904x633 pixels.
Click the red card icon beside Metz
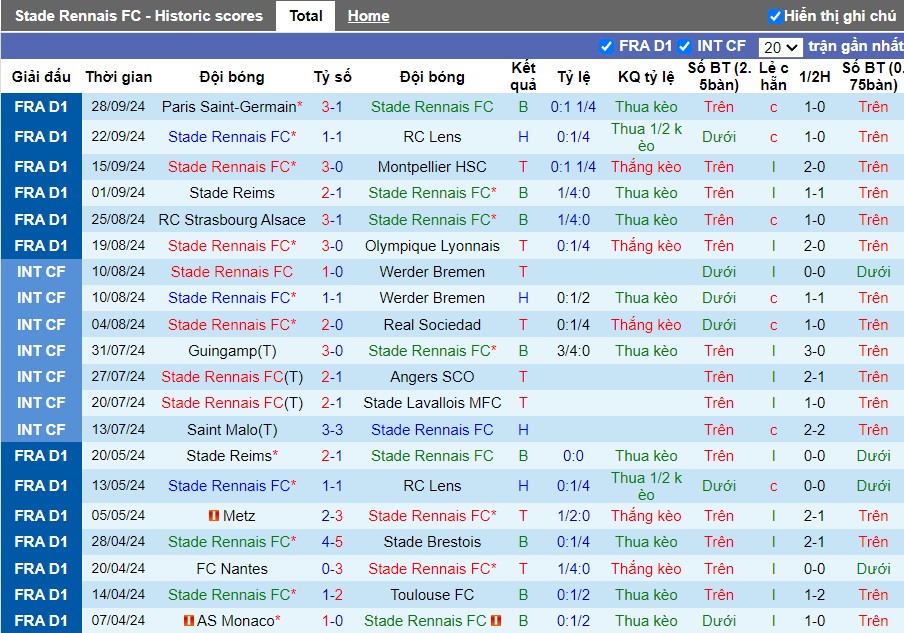coord(214,515)
